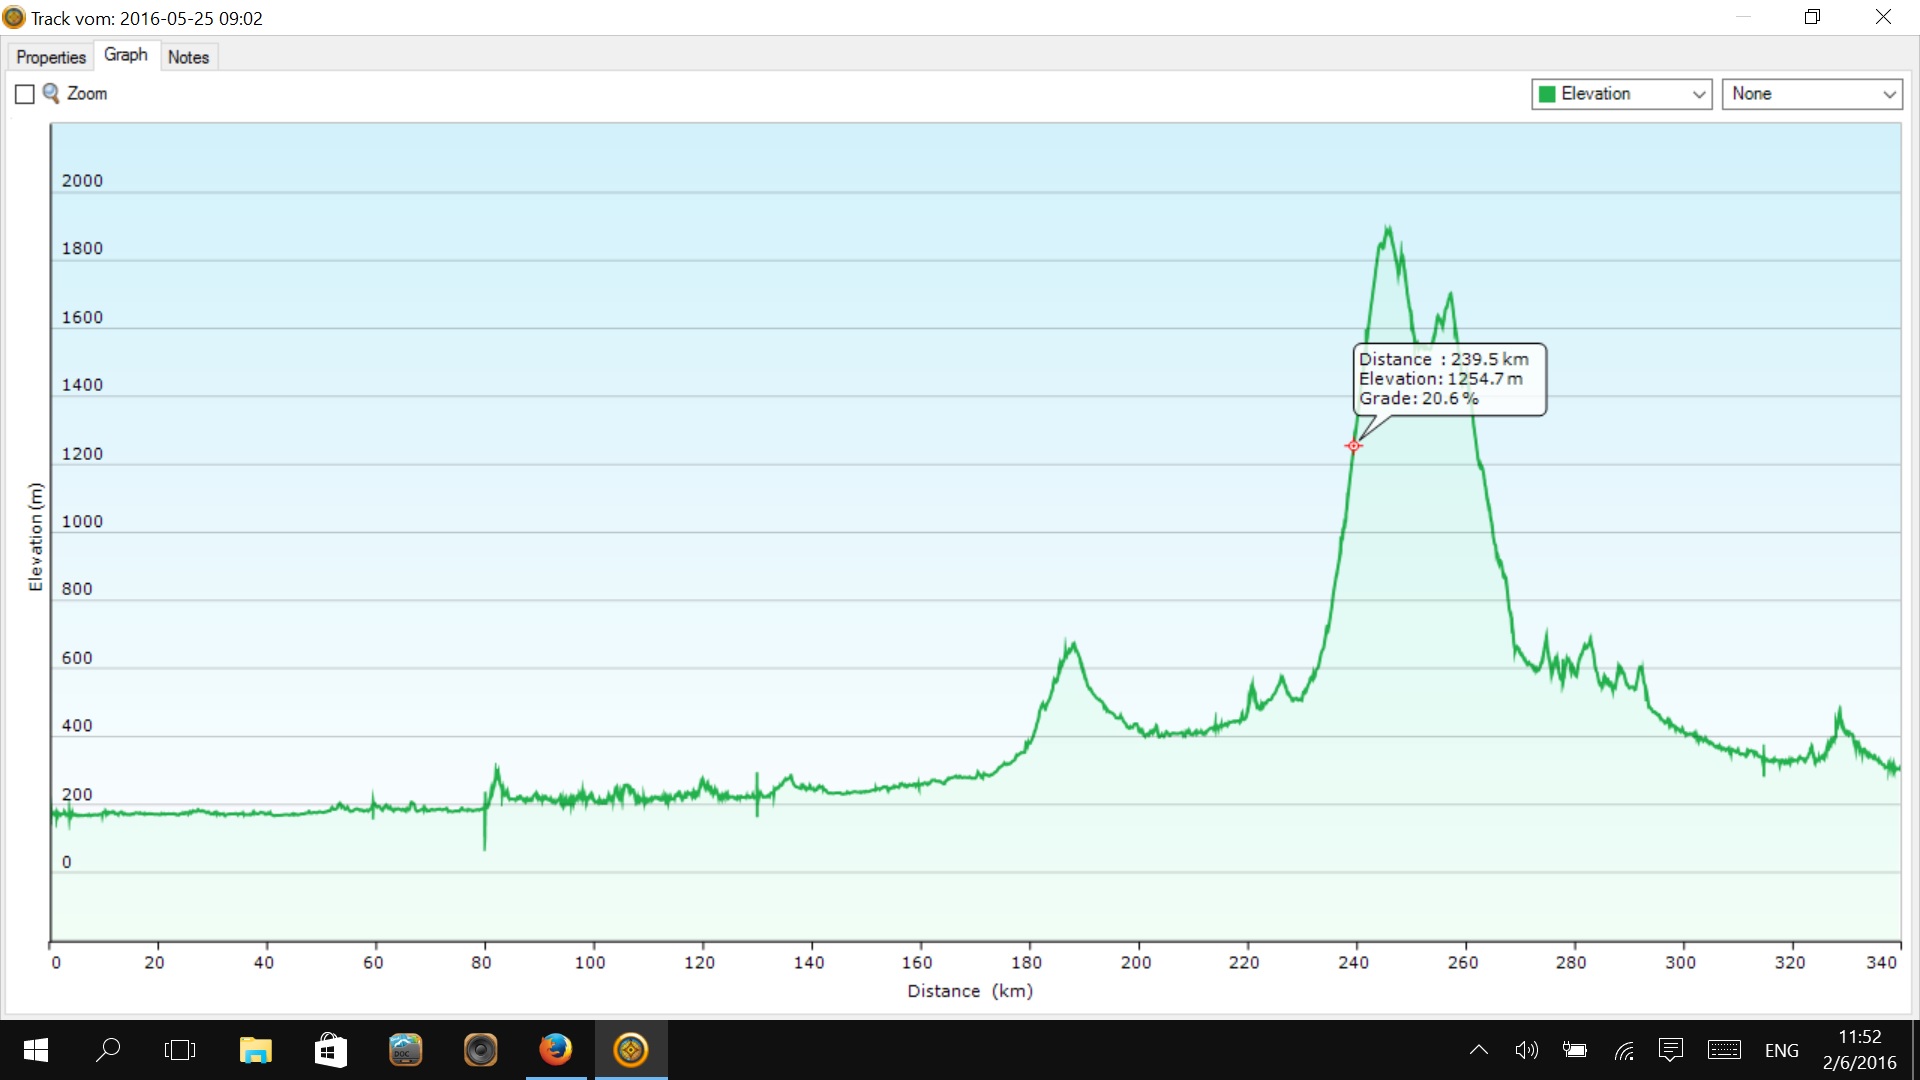The width and height of the screenshot is (1920, 1080).
Task: Launch Windows Store from taskbar
Action: [330, 1050]
